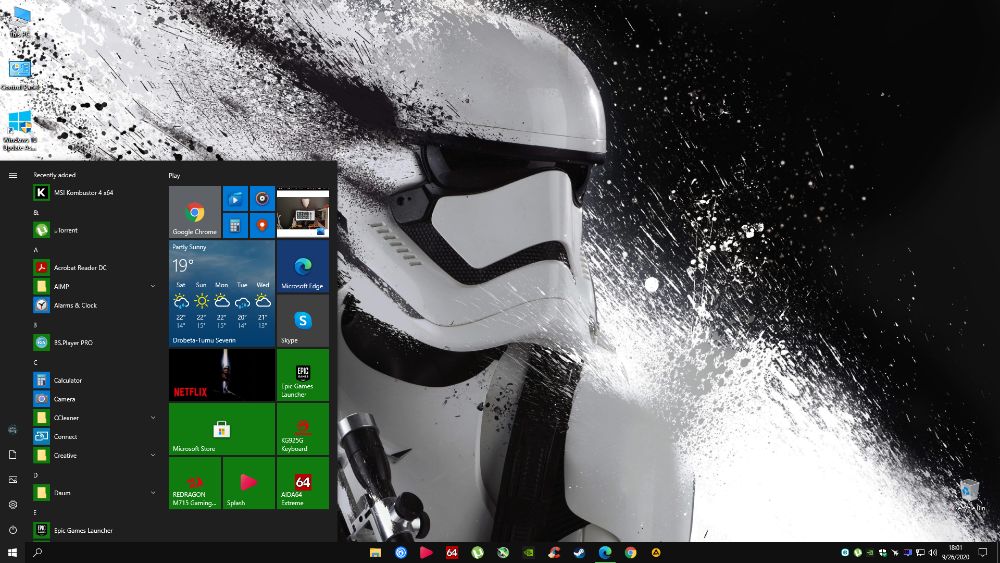Open the Power options button

pos(13,529)
